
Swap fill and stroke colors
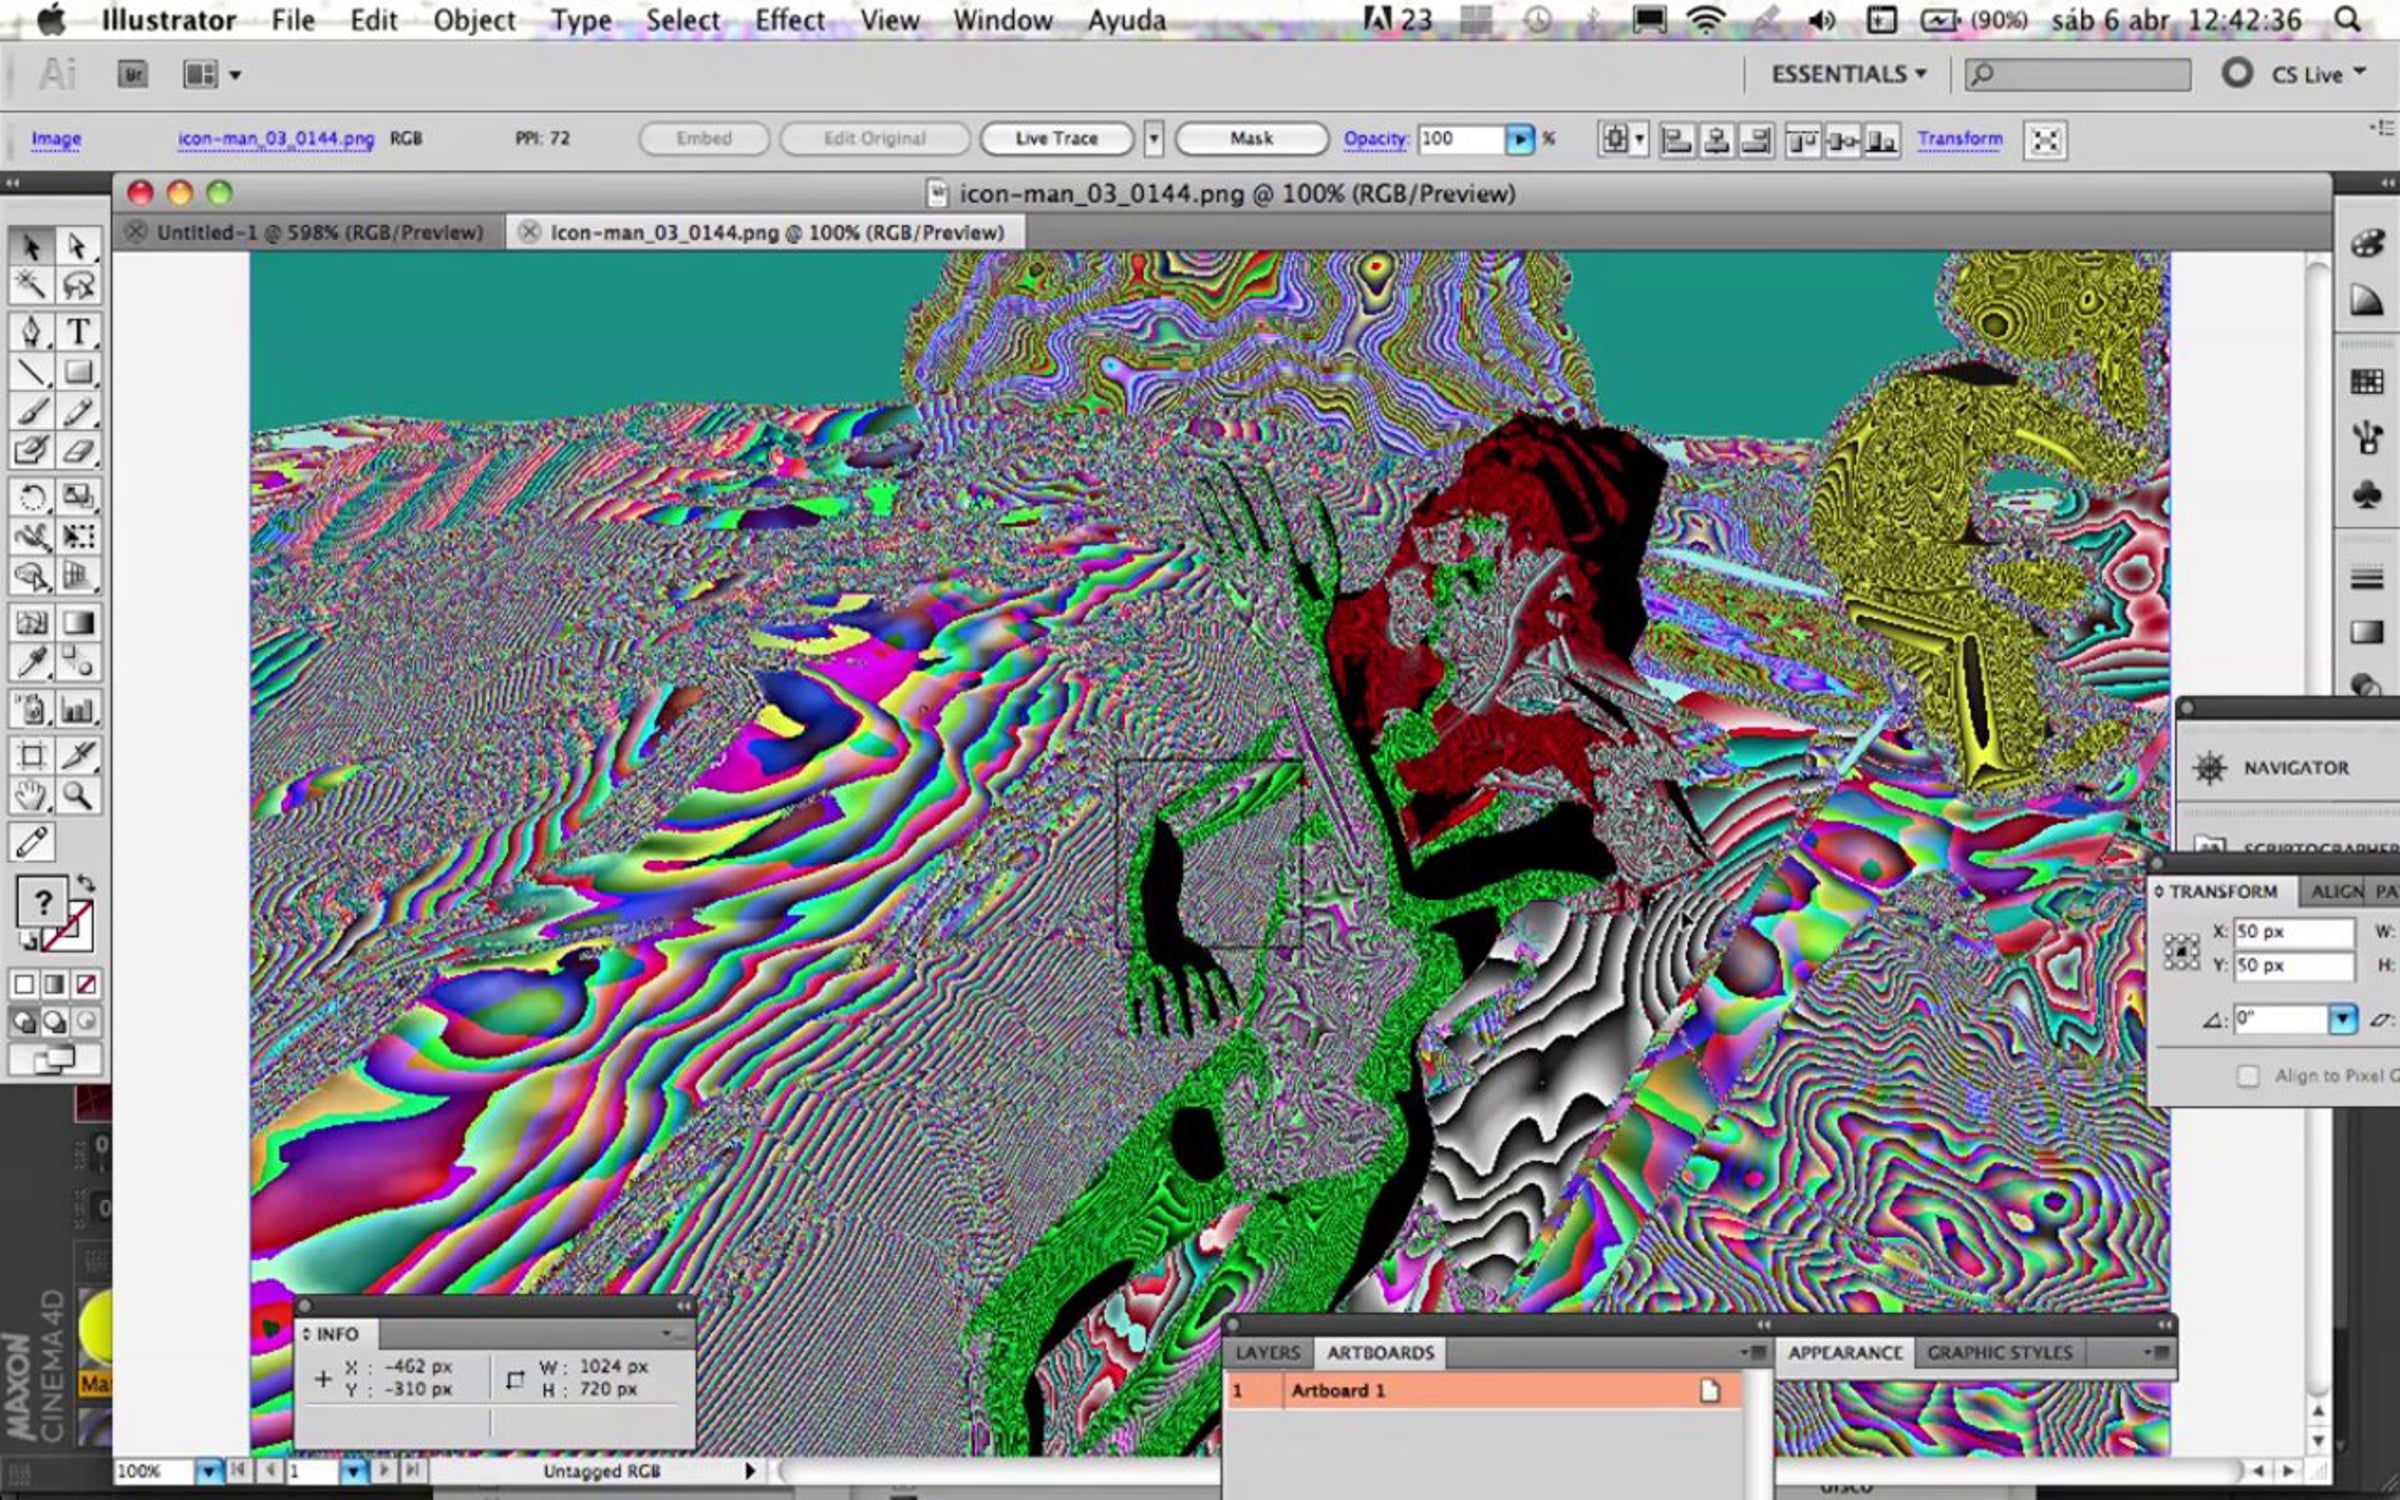[x=86, y=883]
